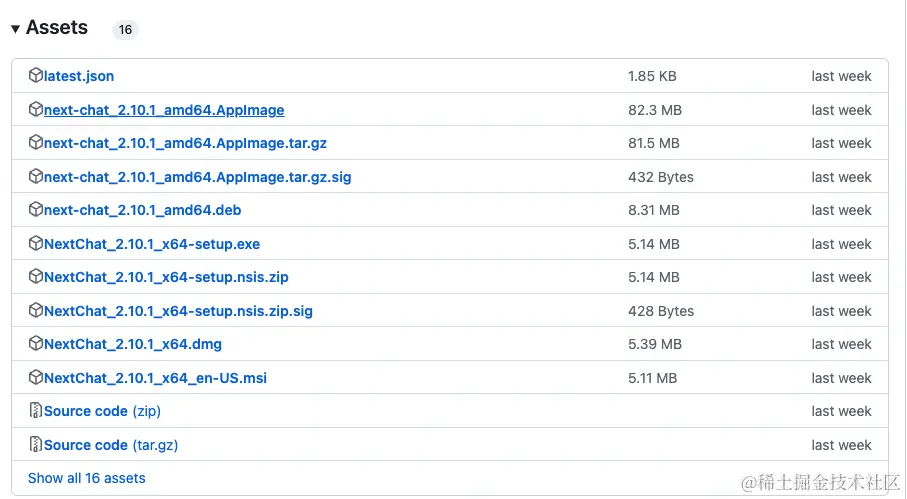Click file icon beside Source code (tar.gz)
Viewport: 907px width, 499px height.
point(36,445)
